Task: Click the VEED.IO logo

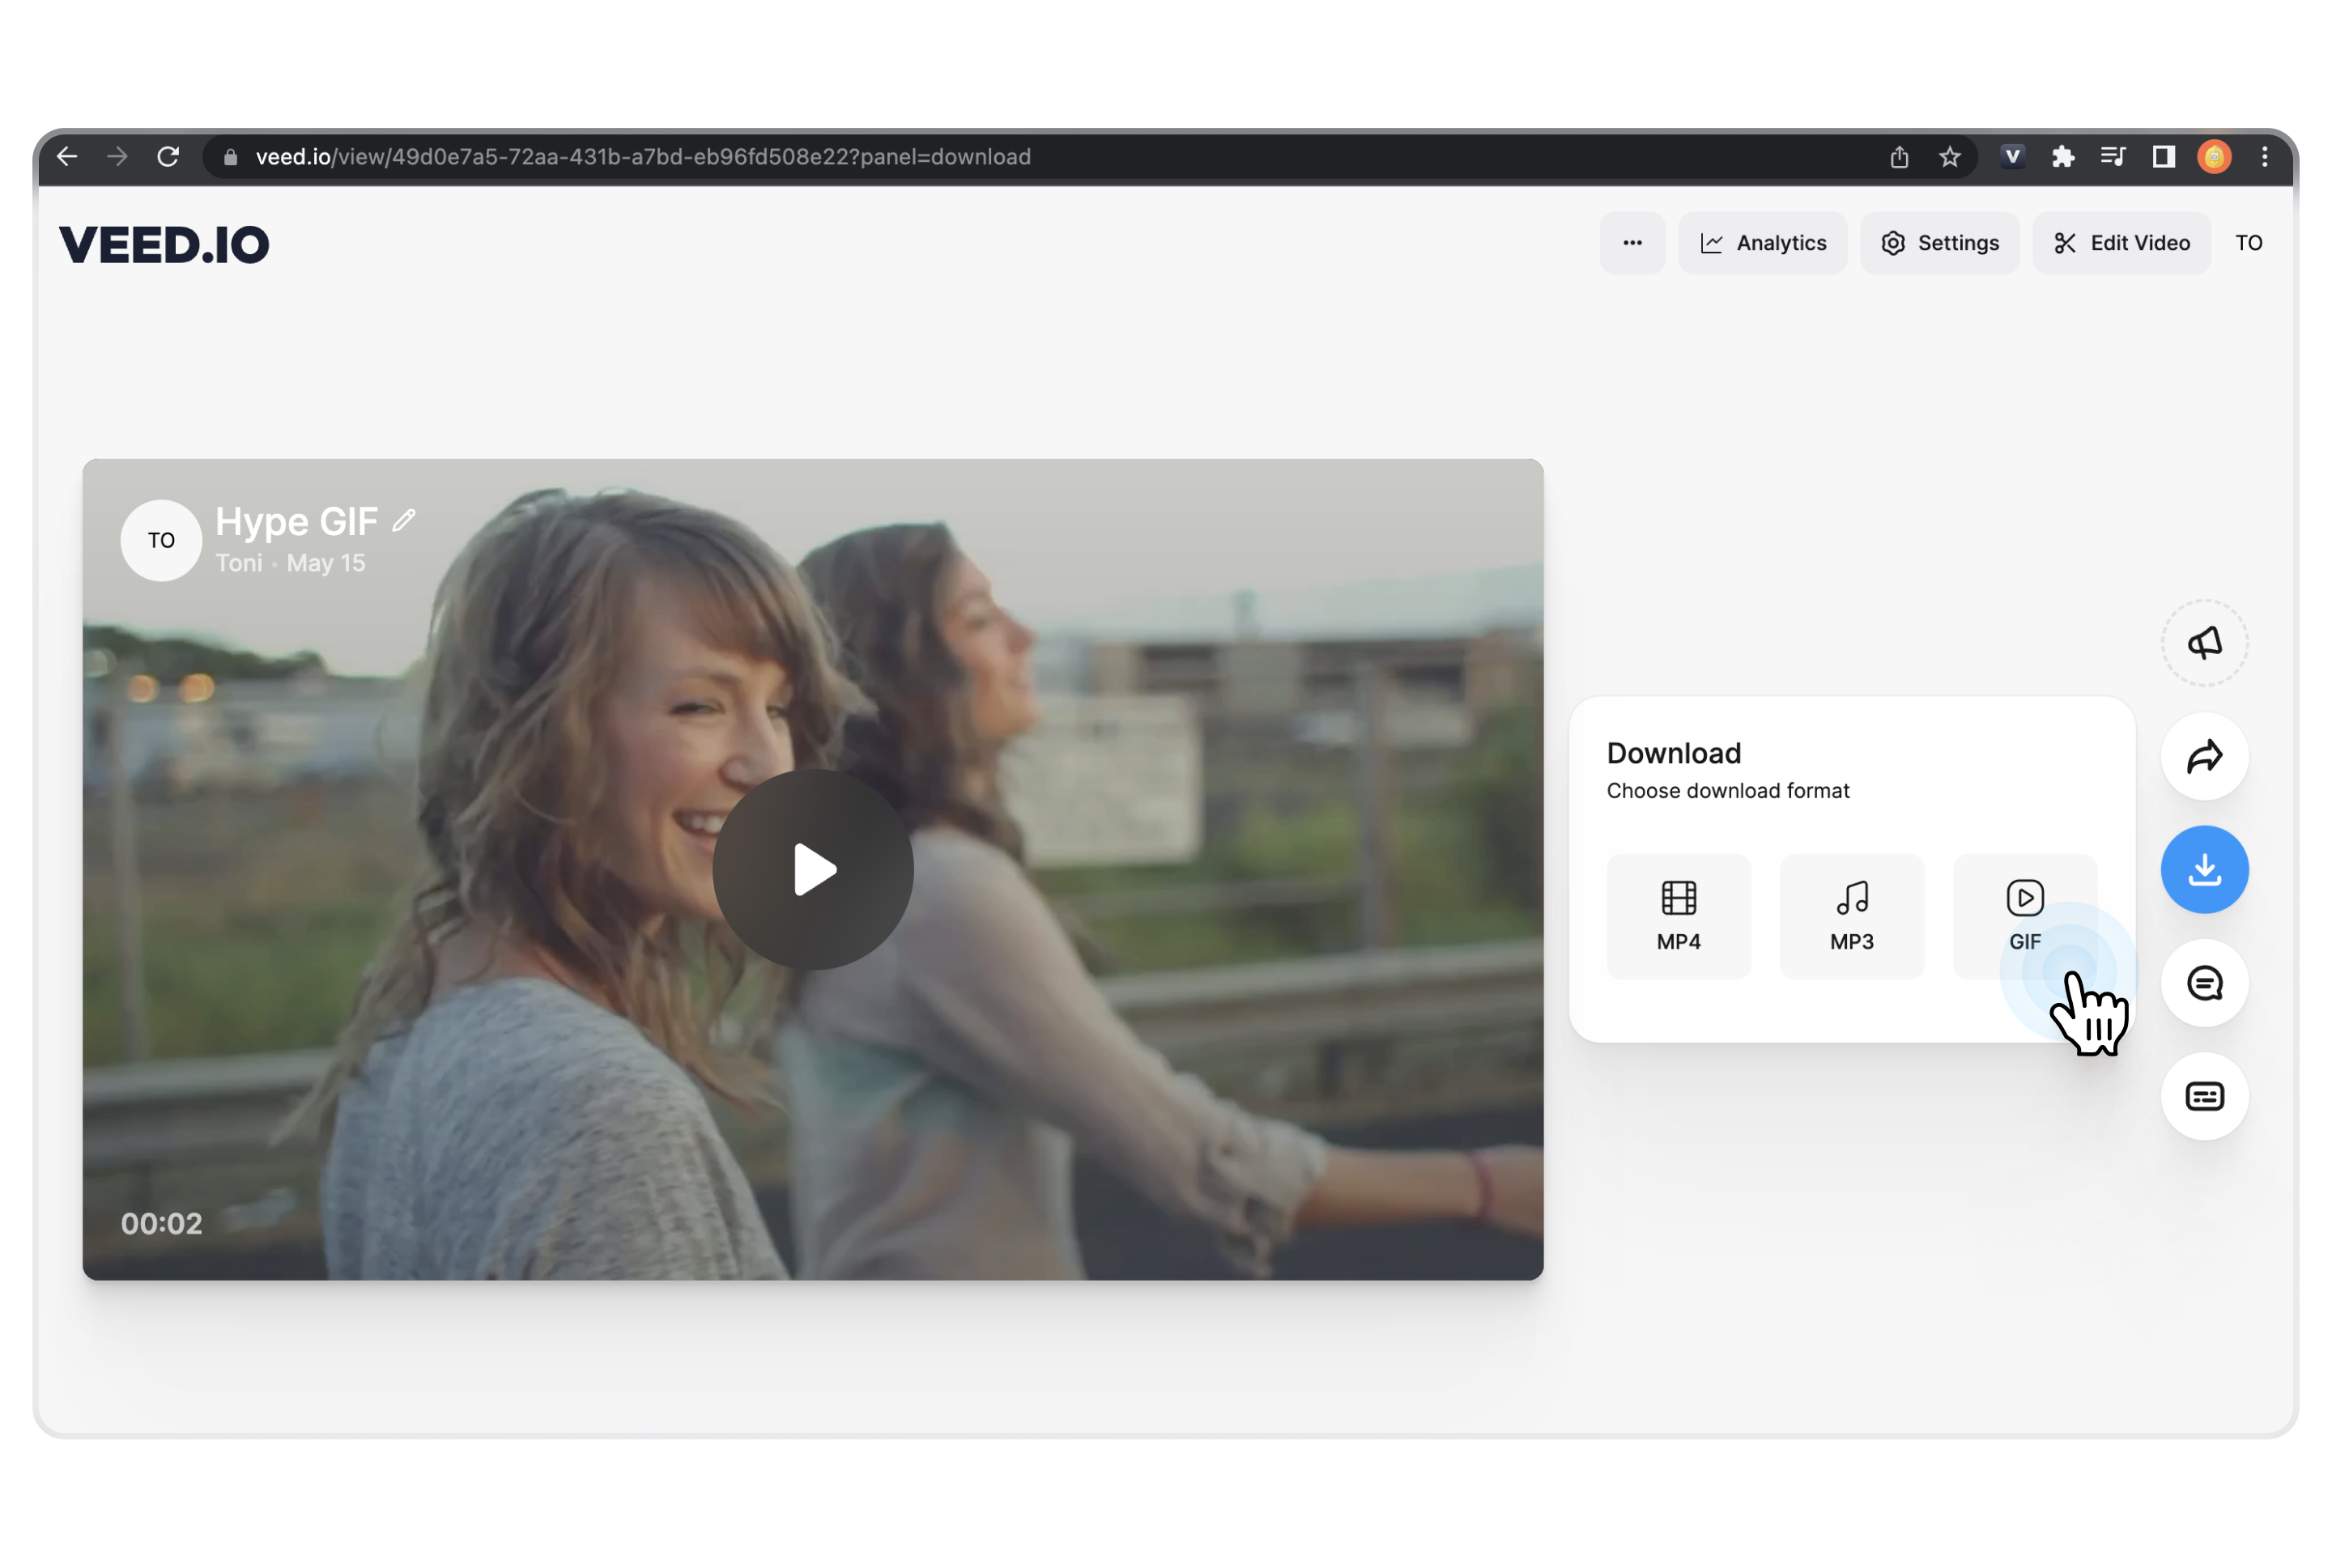Action: (165, 243)
